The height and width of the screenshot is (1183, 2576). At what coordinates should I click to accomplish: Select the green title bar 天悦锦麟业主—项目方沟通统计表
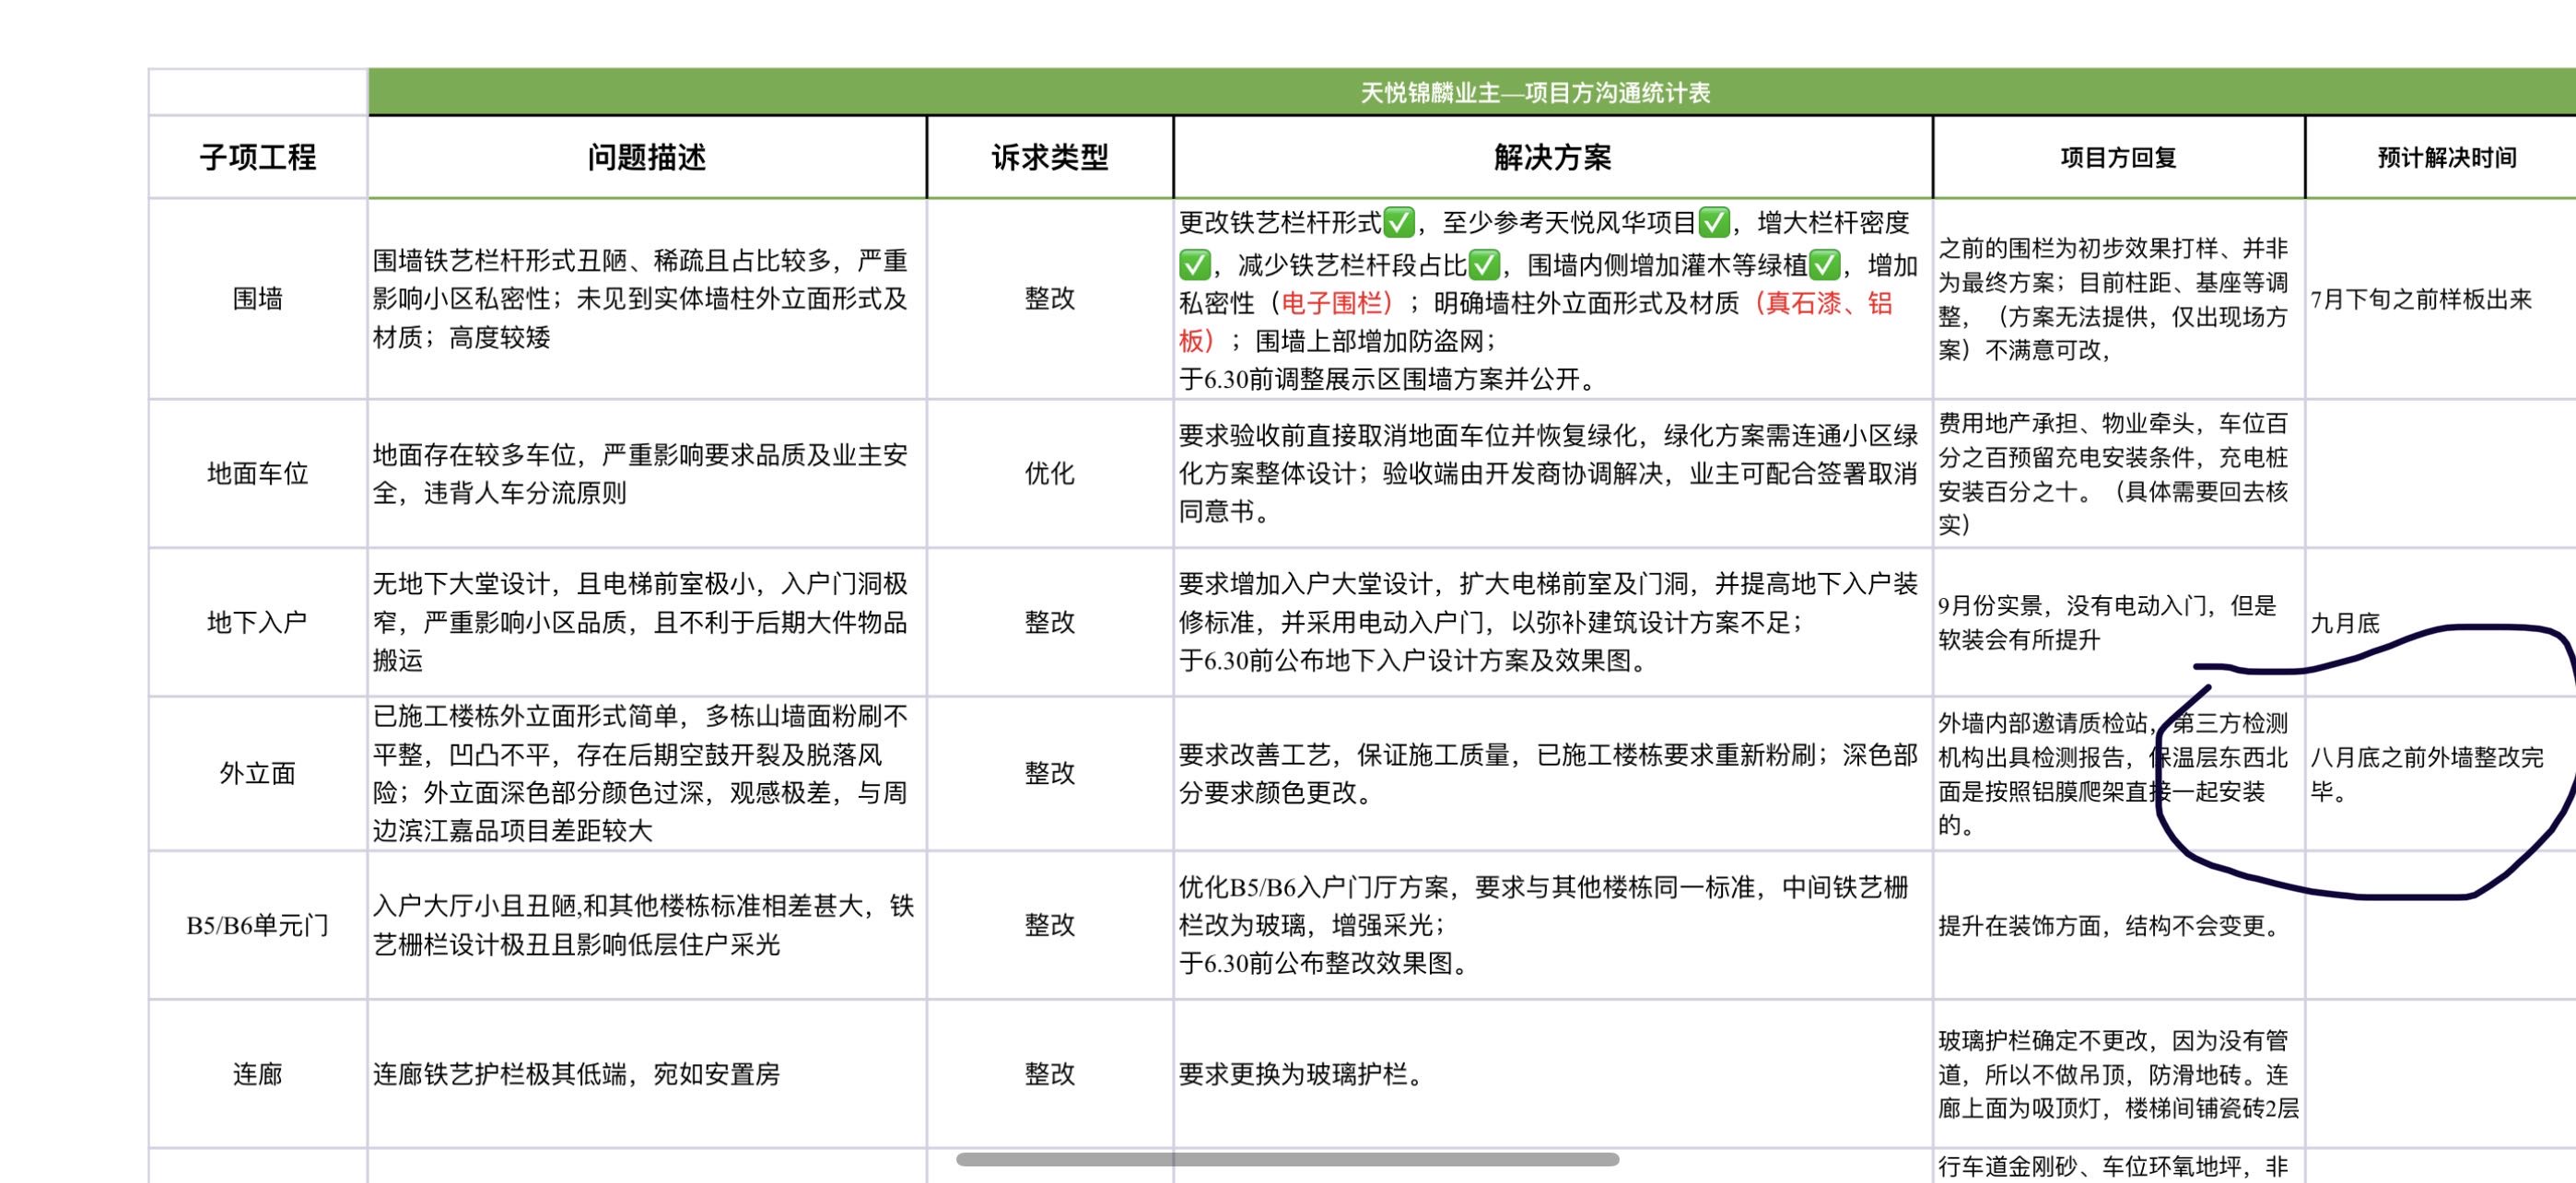click(1534, 93)
